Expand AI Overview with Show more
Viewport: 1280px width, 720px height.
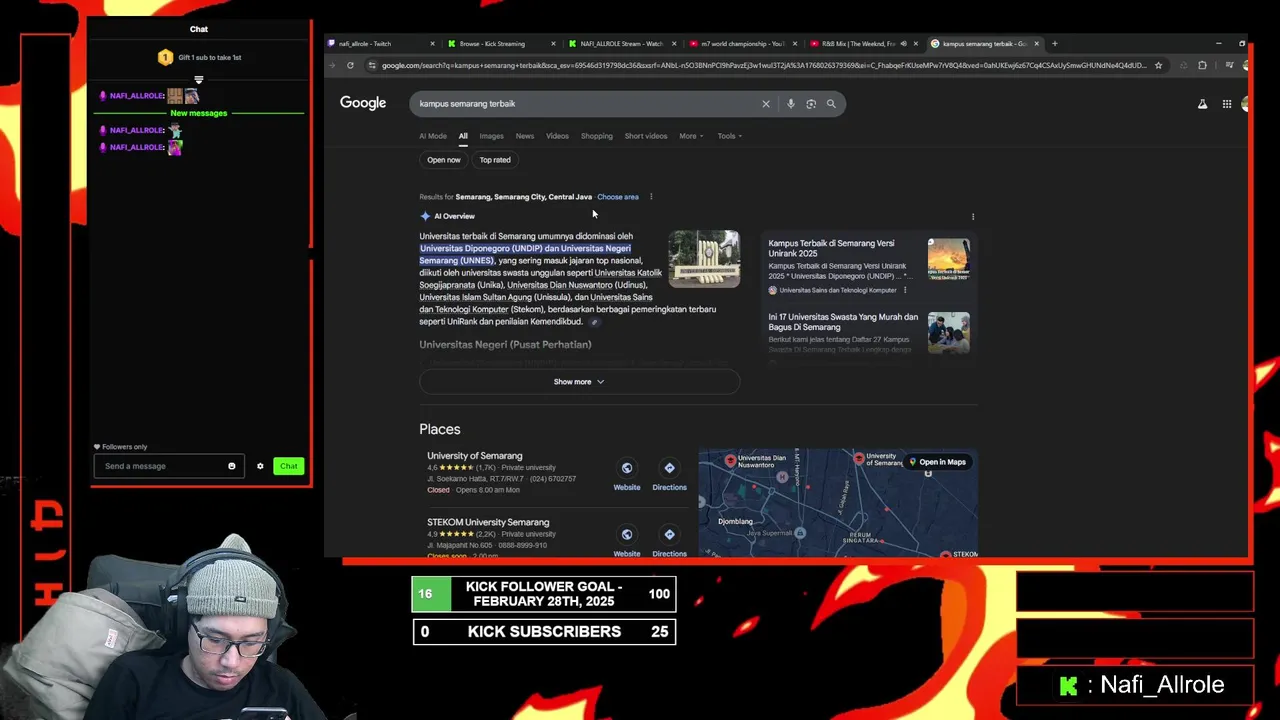coord(579,382)
